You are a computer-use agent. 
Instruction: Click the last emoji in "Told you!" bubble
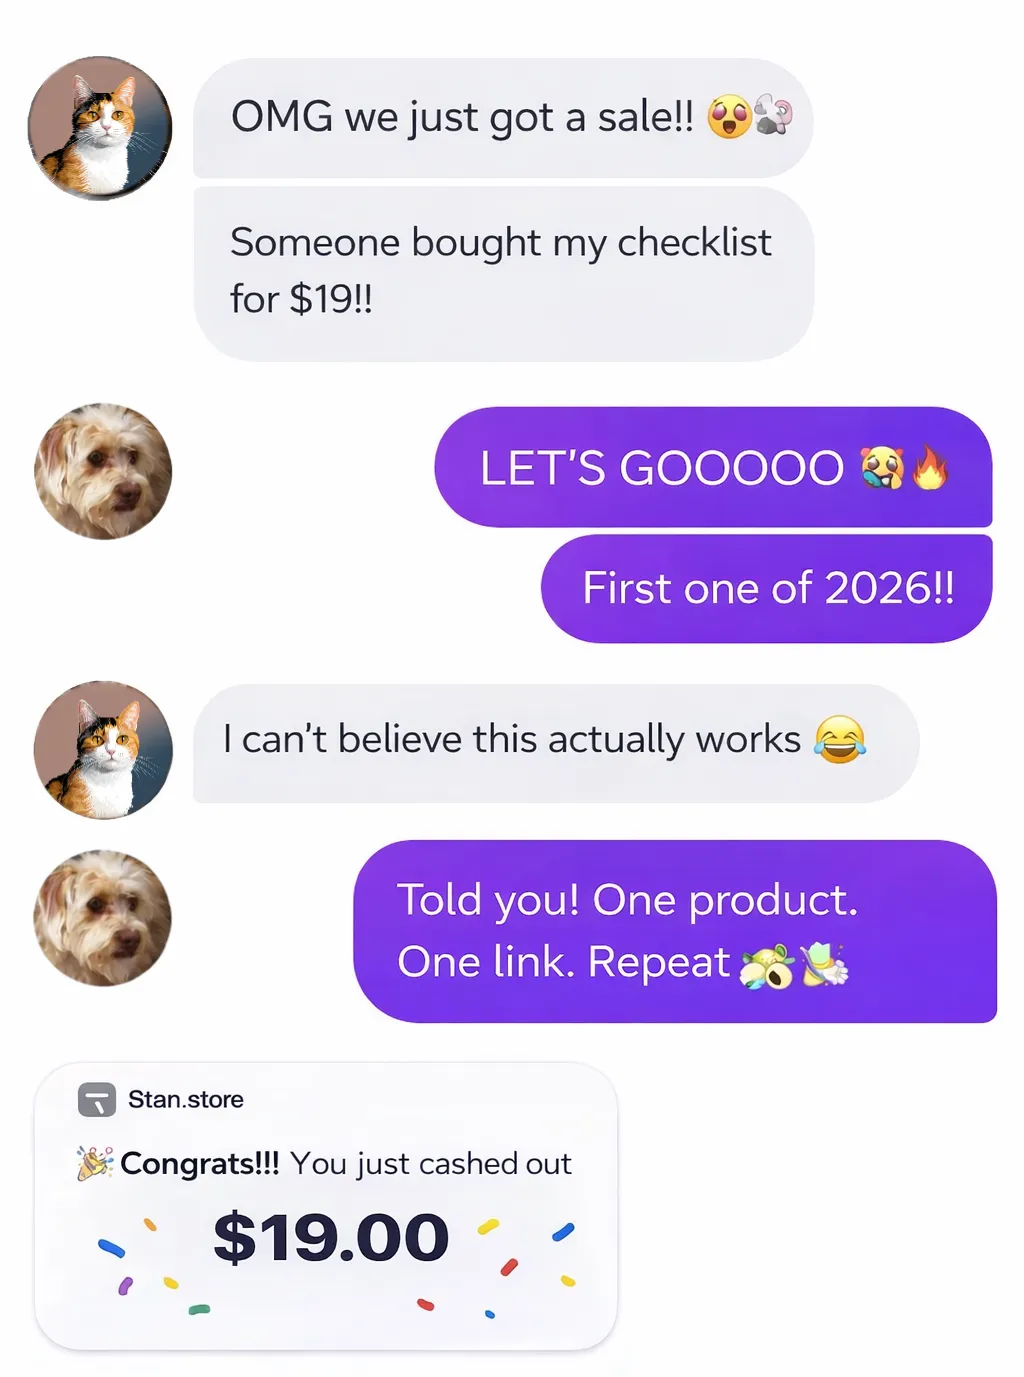(x=823, y=964)
